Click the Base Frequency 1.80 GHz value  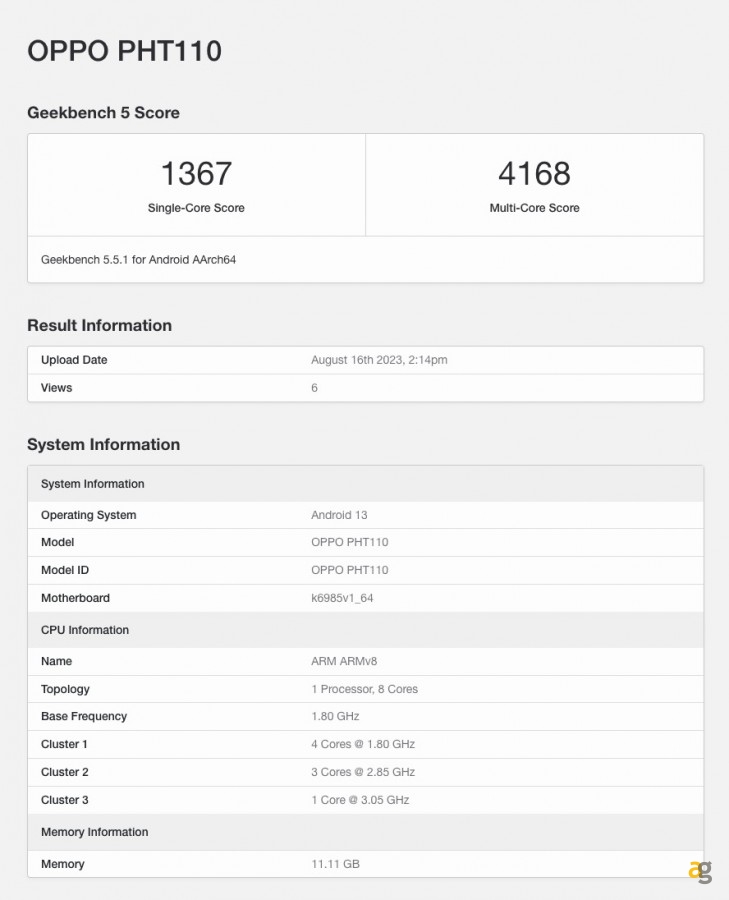tap(335, 716)
